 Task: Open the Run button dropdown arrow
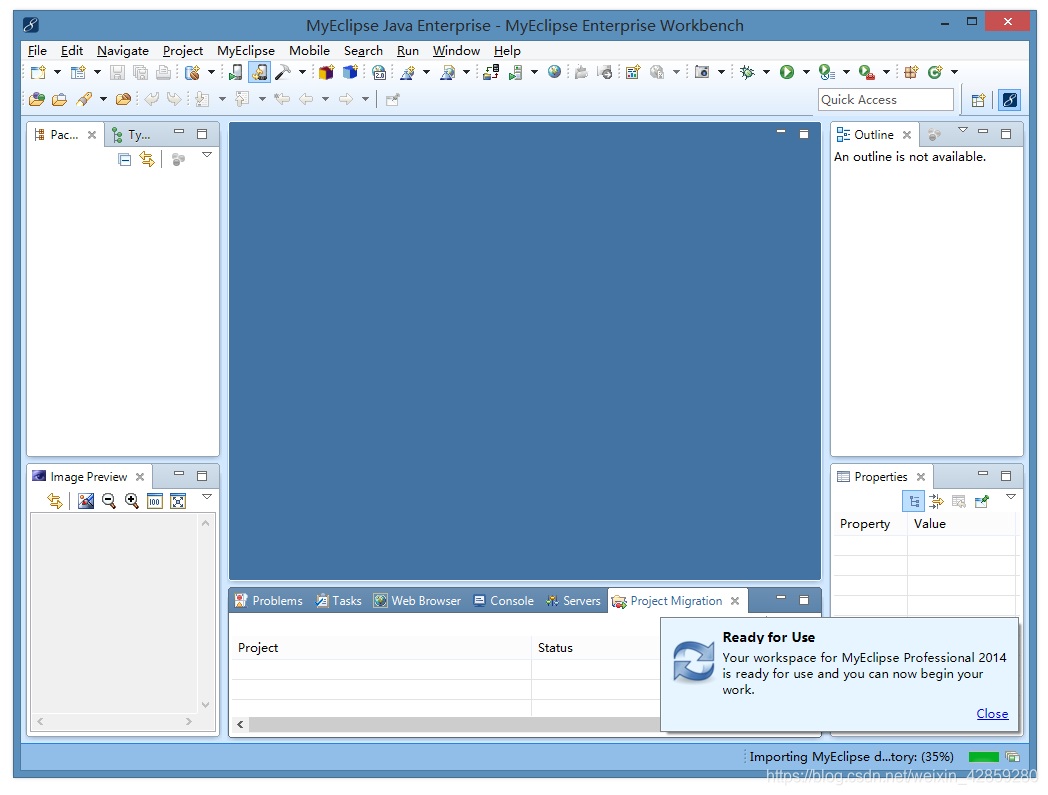[804, 72]
